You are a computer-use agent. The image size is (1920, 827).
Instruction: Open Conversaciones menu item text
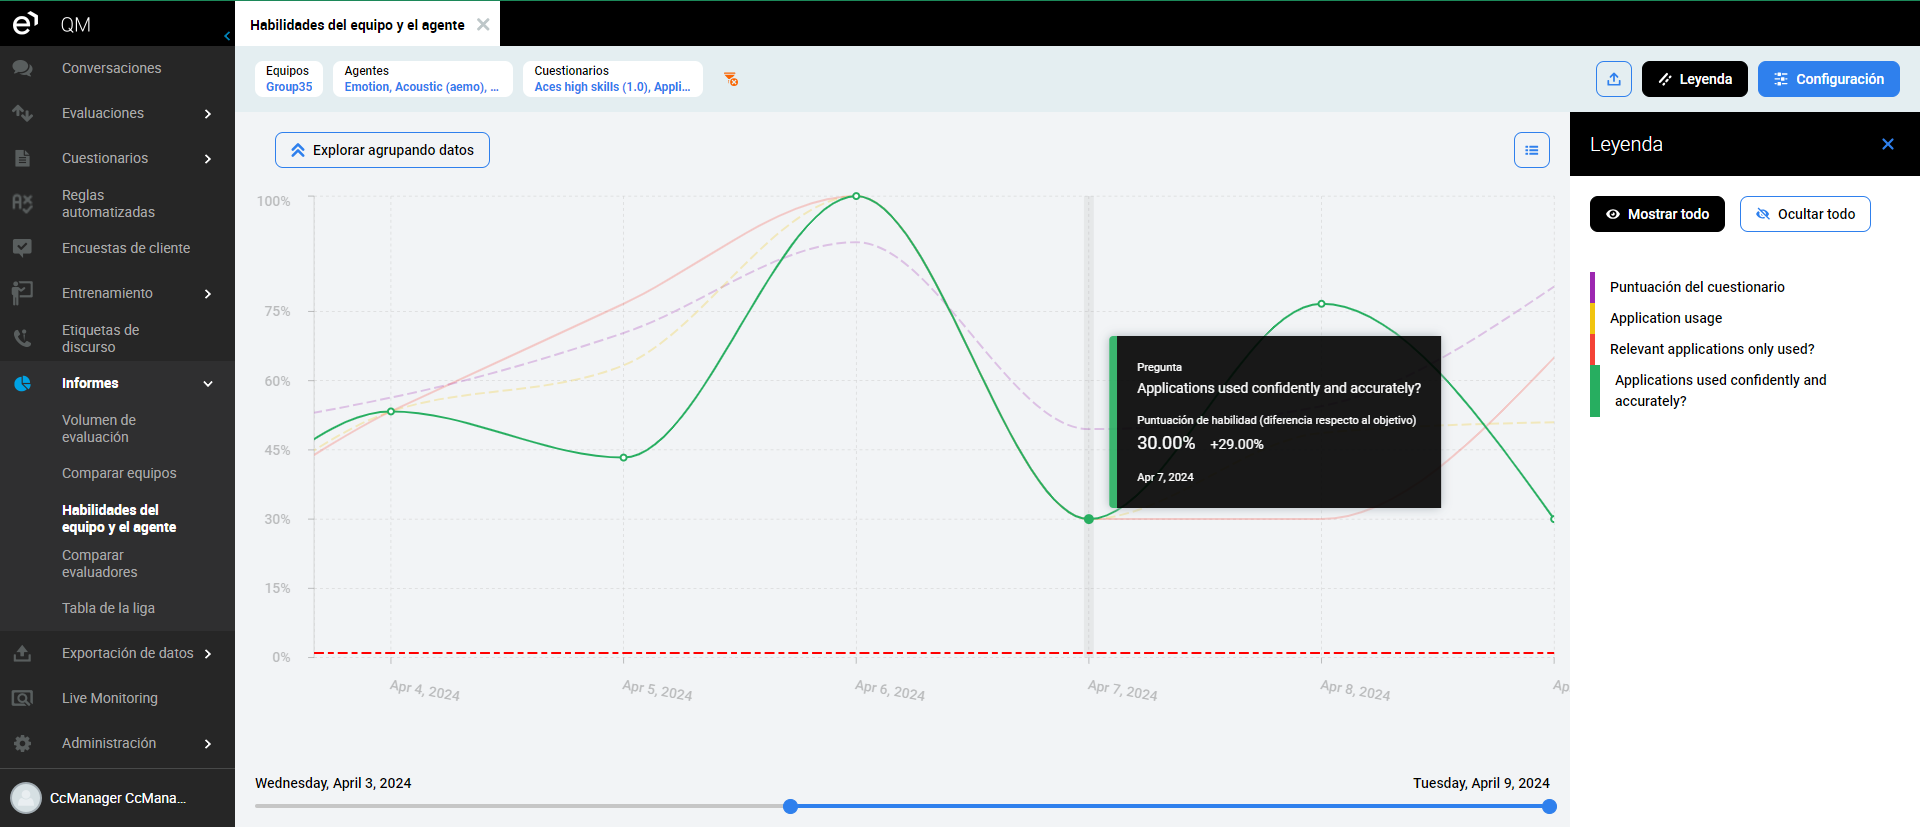point(111,68)
